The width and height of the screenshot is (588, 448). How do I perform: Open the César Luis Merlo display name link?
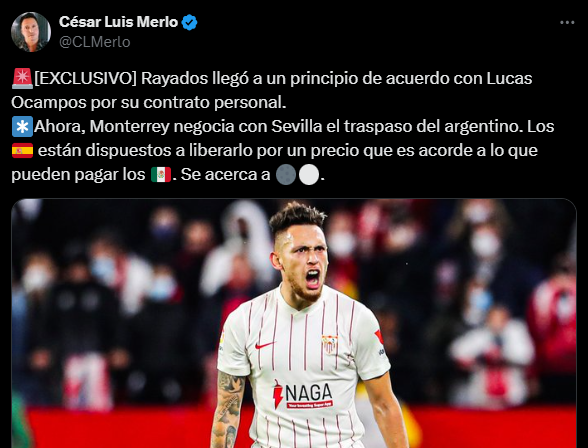118,22
